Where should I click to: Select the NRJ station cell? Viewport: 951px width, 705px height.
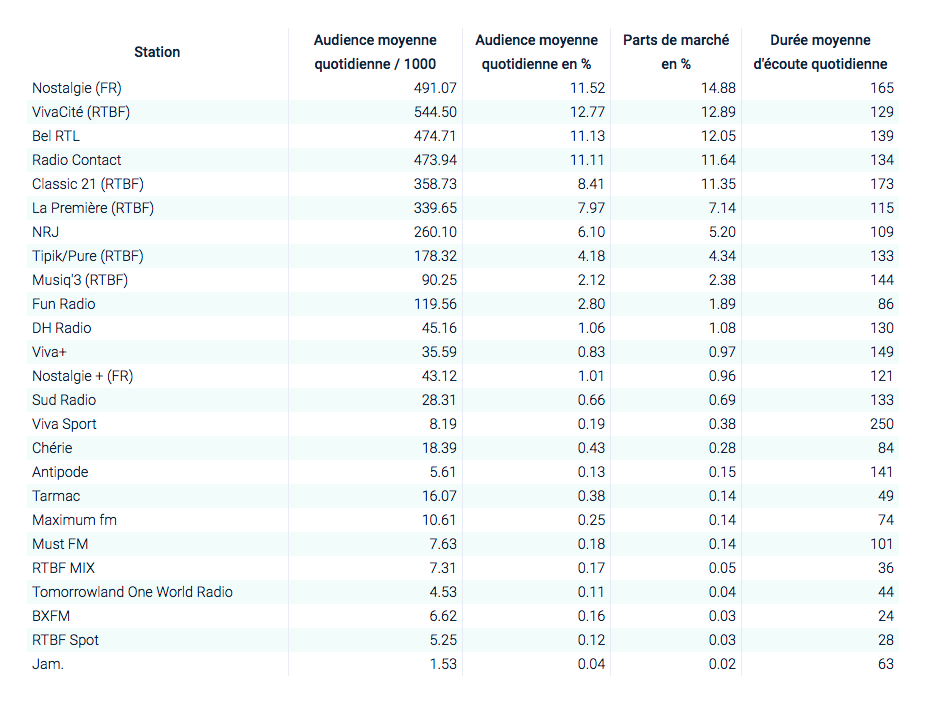click(47, 232)
